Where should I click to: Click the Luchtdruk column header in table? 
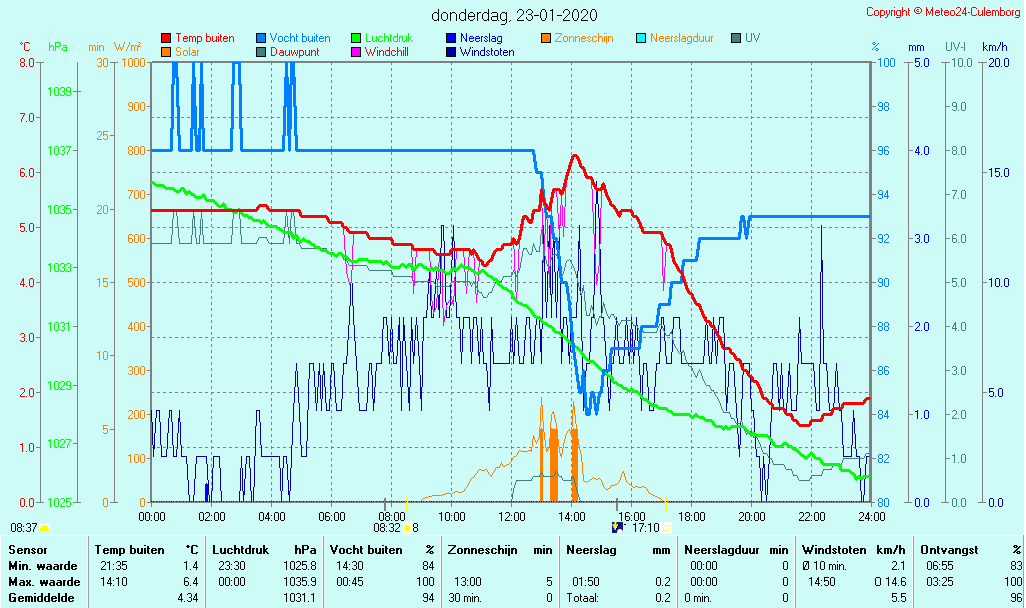pyautogui.click(x=242, y=549)
